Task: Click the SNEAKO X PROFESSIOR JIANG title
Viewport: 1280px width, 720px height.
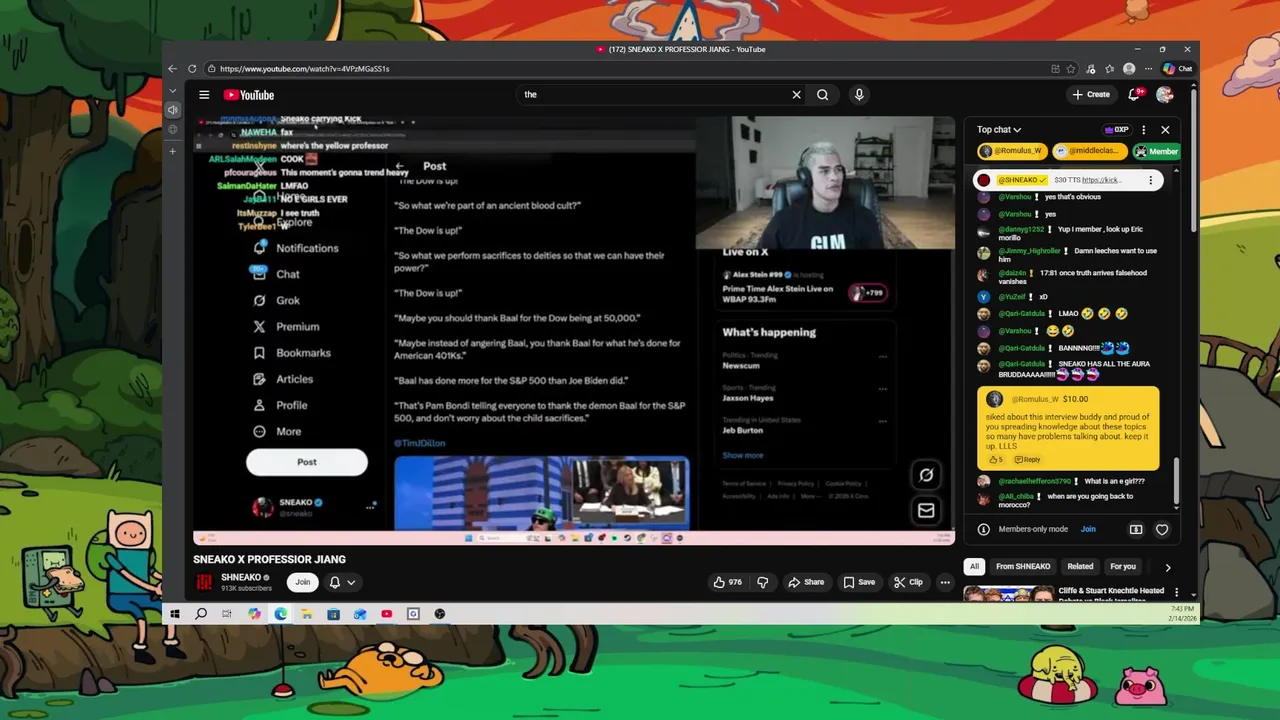Action: [269, 560]
